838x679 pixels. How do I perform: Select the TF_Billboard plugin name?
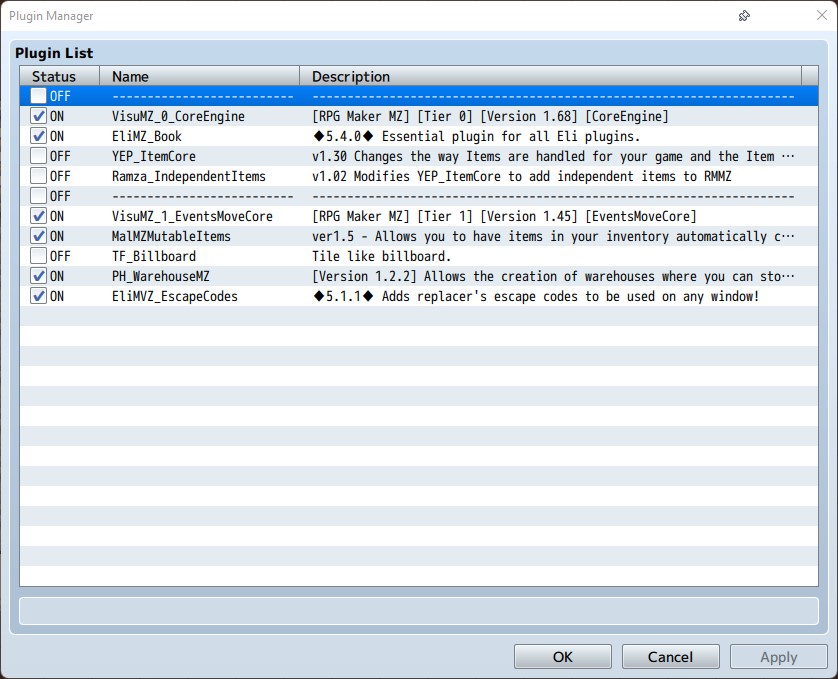pos(154,256)
